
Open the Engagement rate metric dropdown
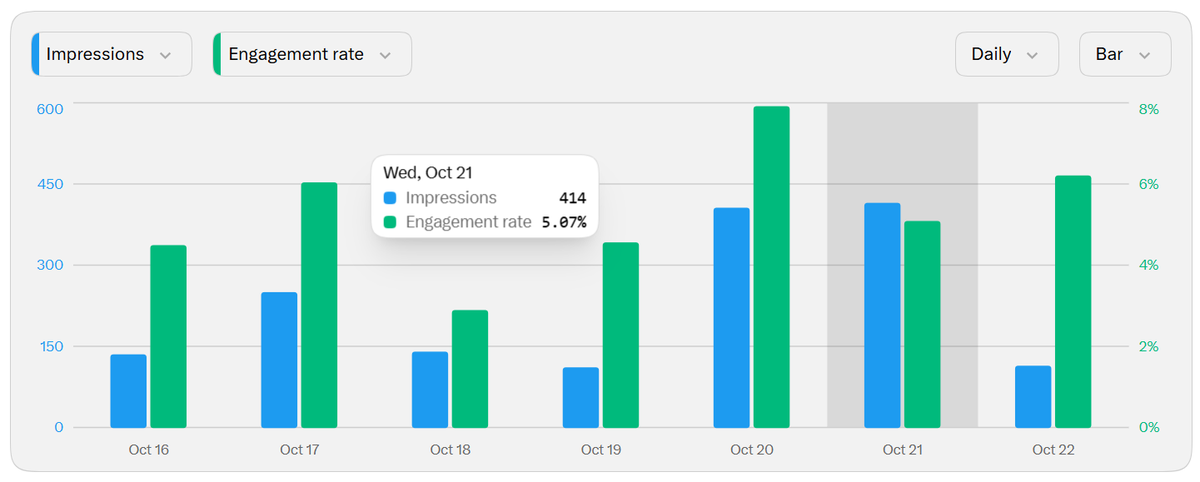coord(312,54)
